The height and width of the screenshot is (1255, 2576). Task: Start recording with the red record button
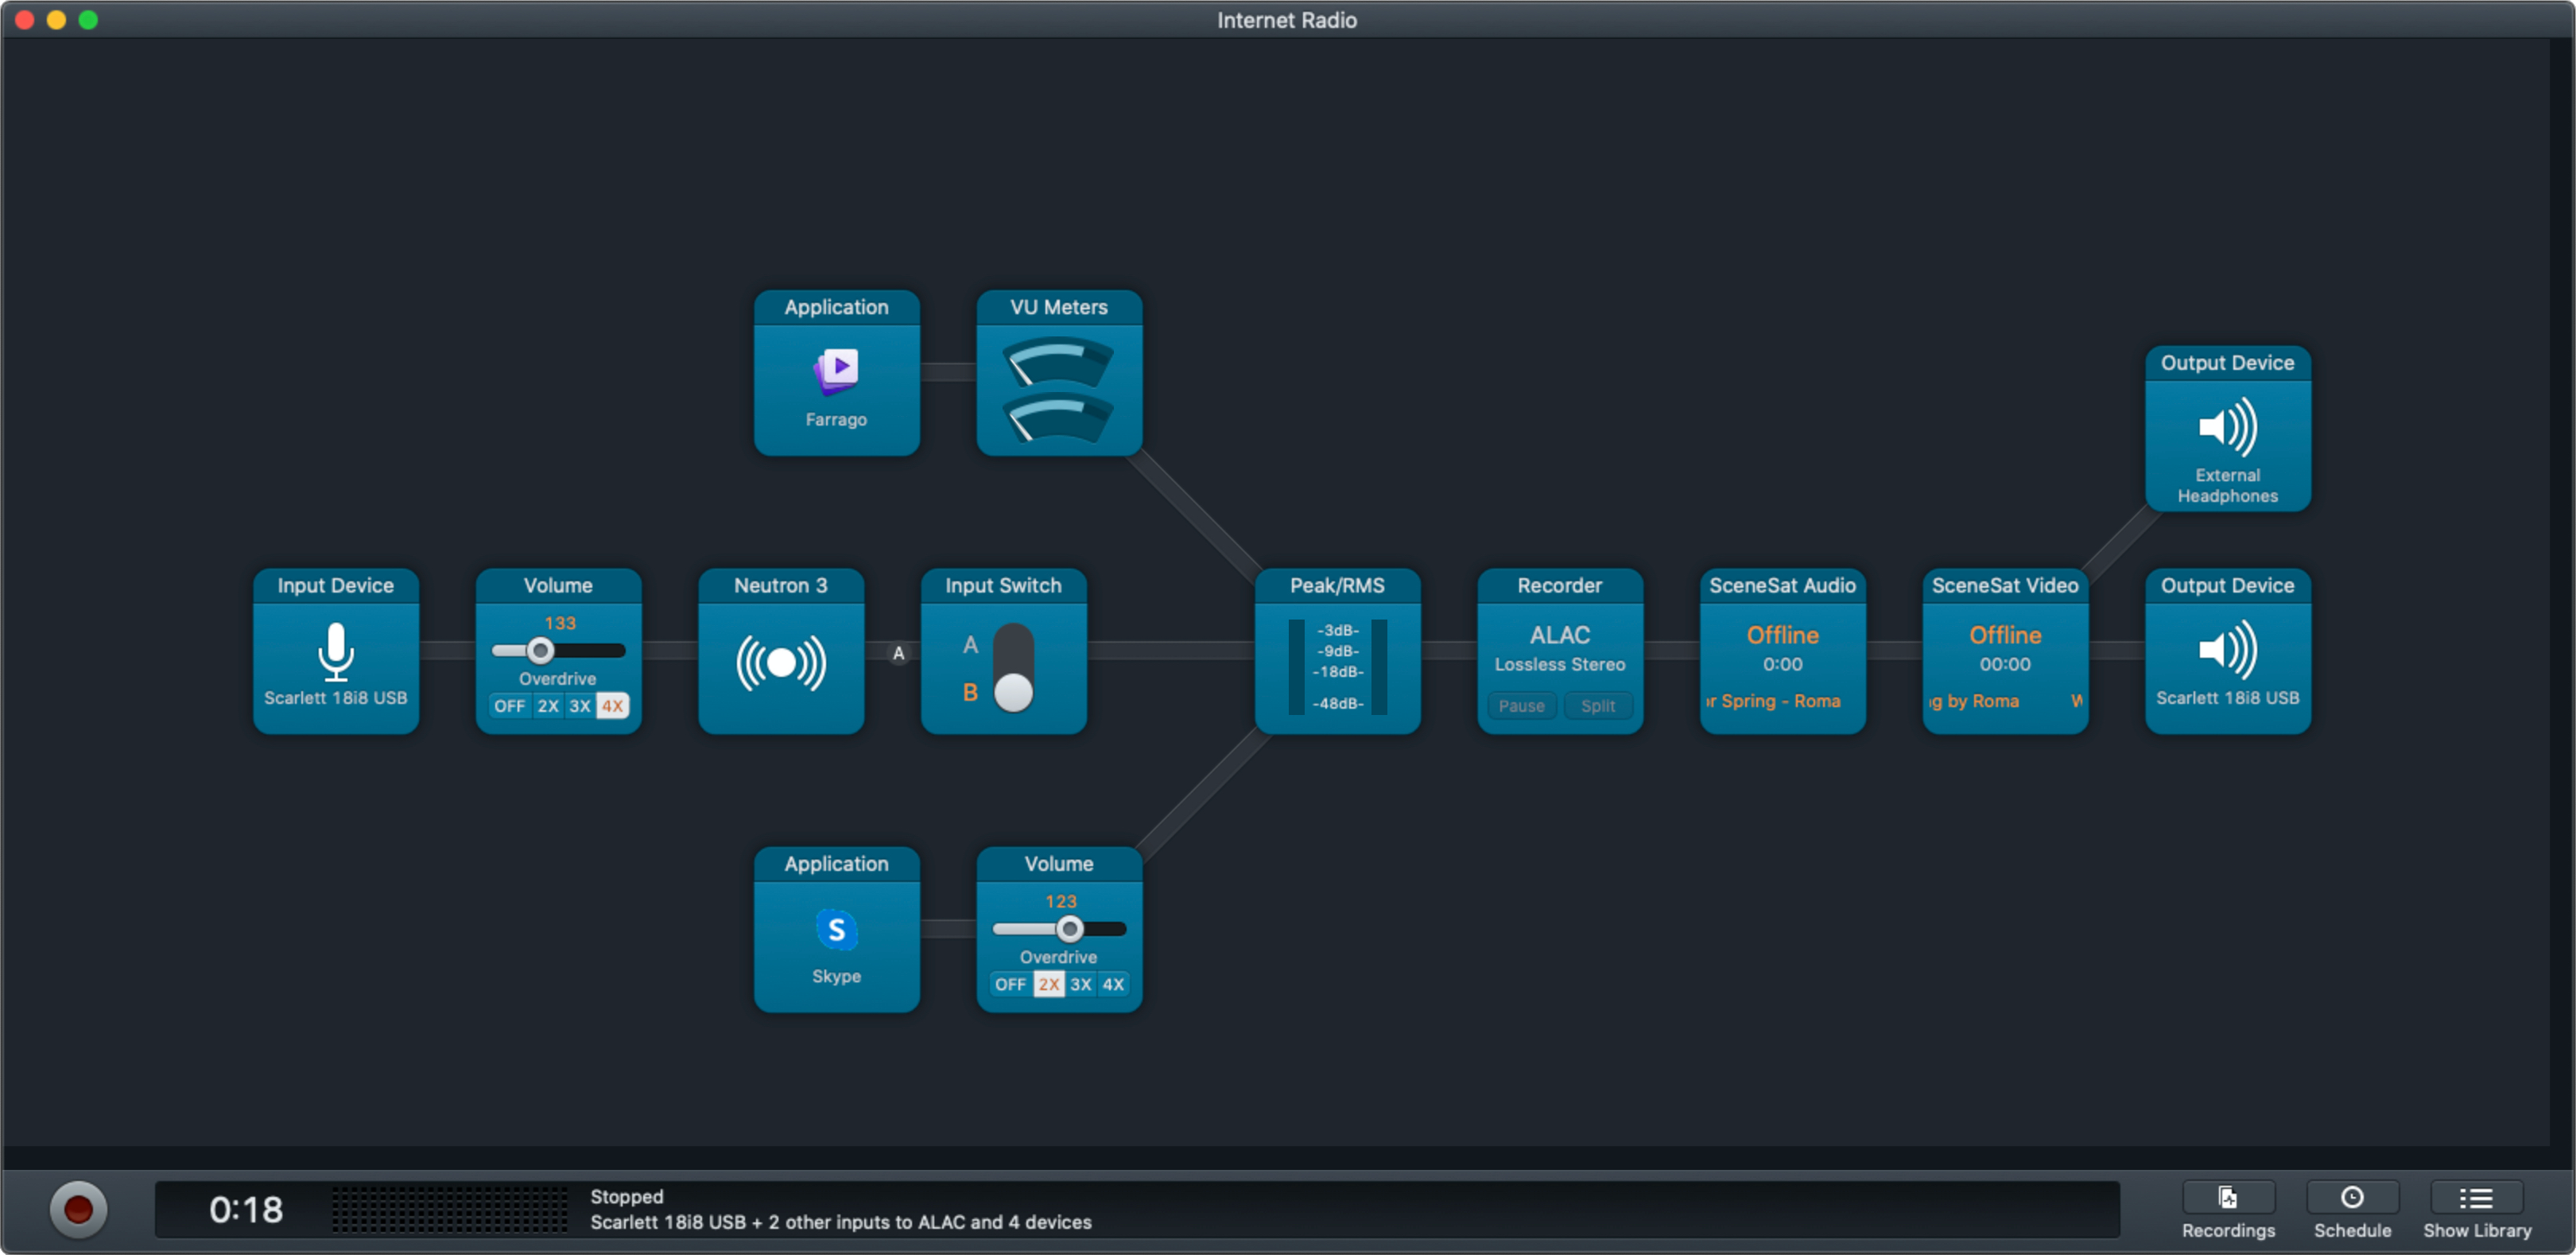[x=78, y=1209]
